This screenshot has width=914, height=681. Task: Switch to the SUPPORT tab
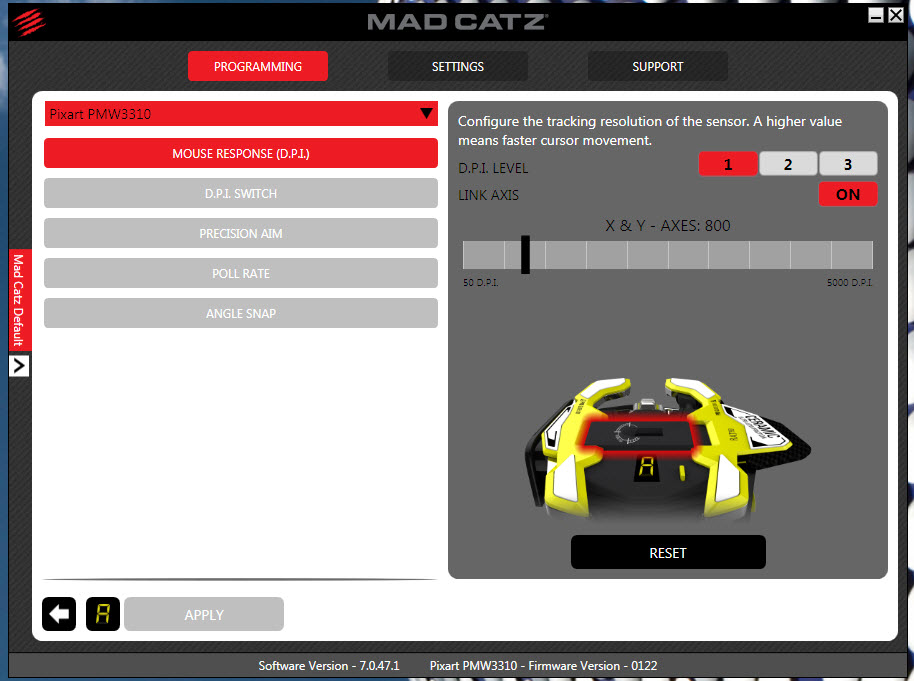point(658,66)
